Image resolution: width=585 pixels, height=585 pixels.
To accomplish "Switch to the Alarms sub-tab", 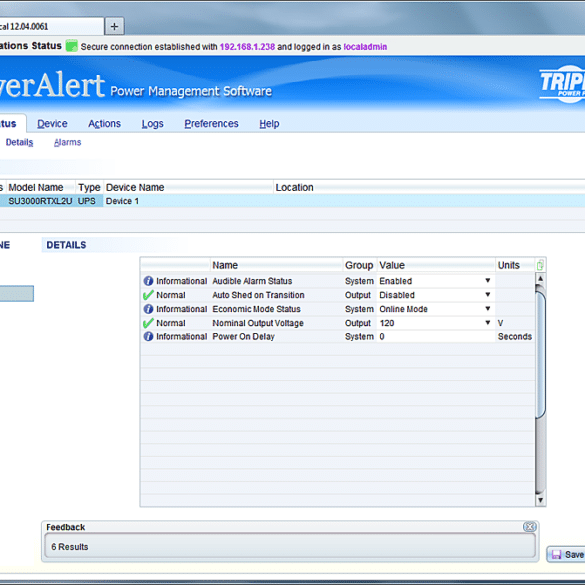I will [68, 142].
